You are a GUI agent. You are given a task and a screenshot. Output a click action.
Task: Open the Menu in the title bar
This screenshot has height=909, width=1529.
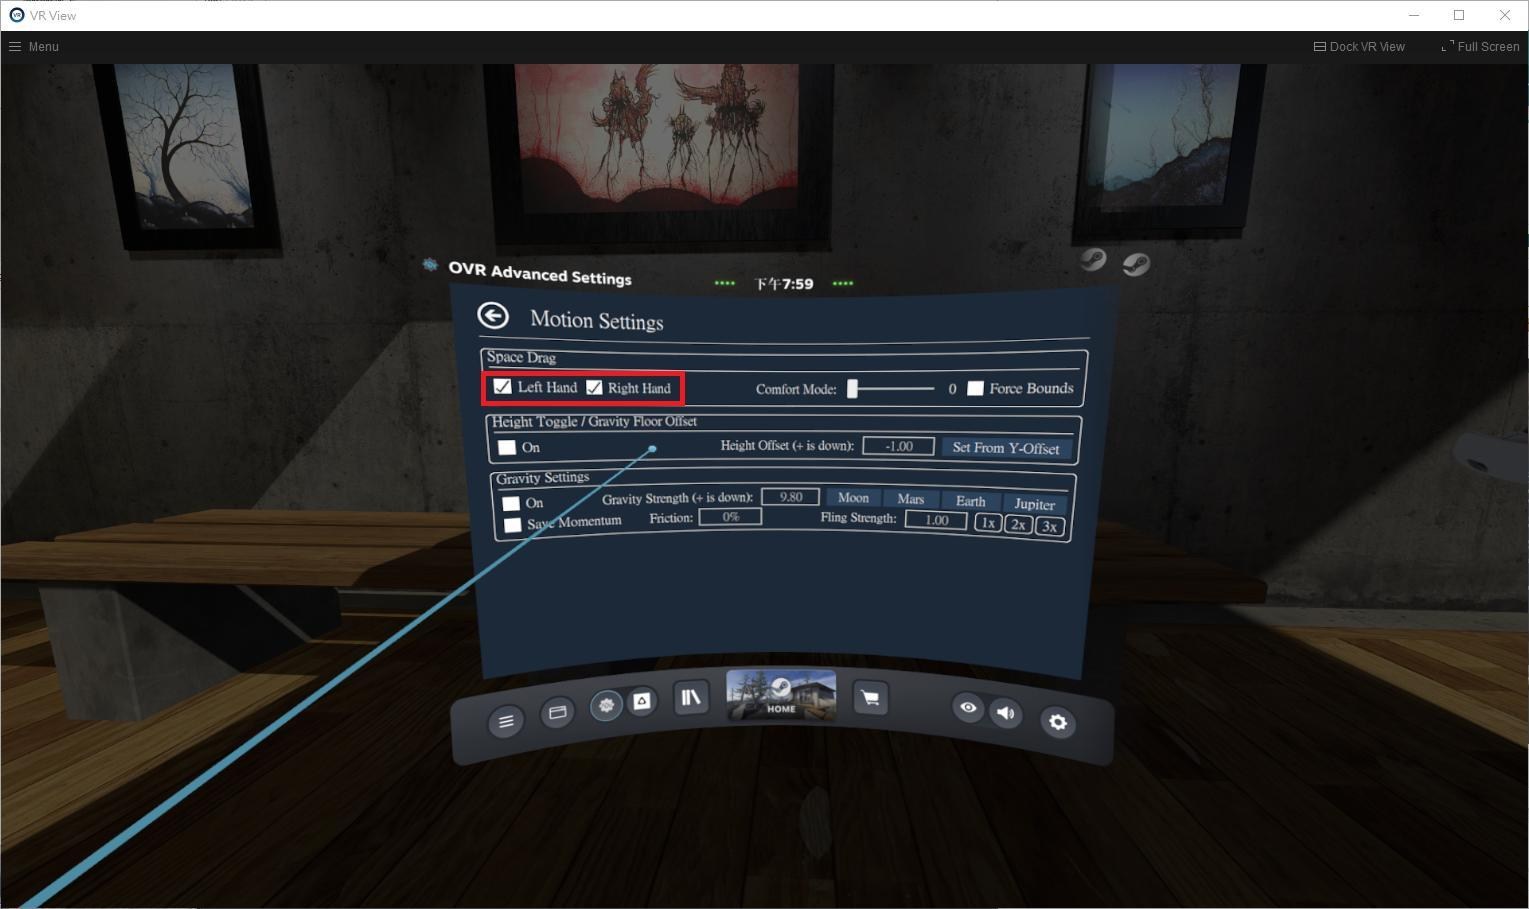(x=33, y=46)
